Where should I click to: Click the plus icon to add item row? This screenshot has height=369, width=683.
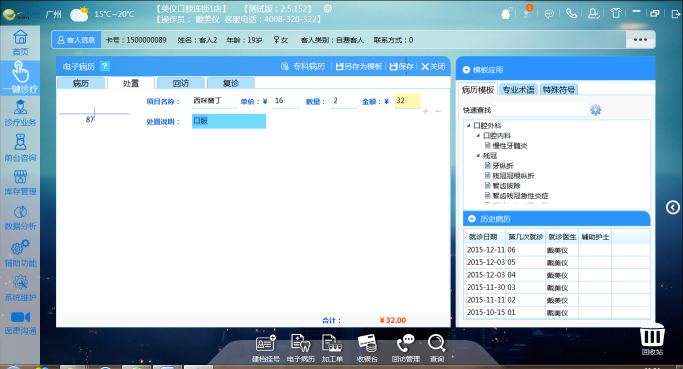(x=425, y=112)
